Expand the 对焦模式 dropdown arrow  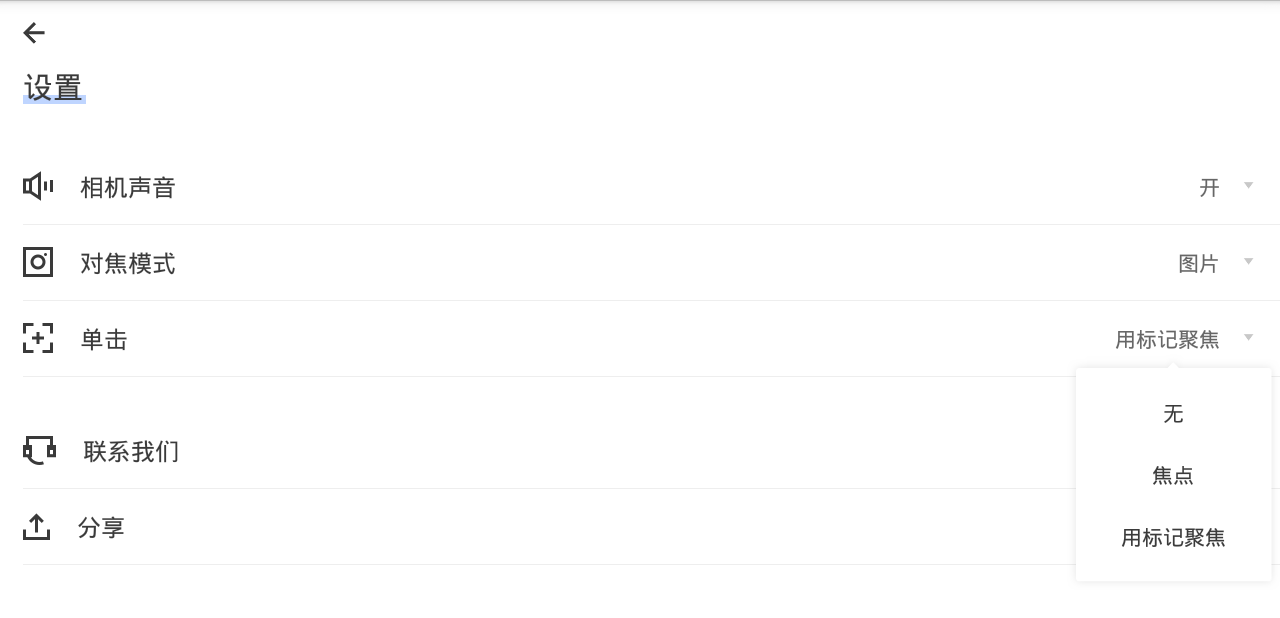tap(1248, 261)
